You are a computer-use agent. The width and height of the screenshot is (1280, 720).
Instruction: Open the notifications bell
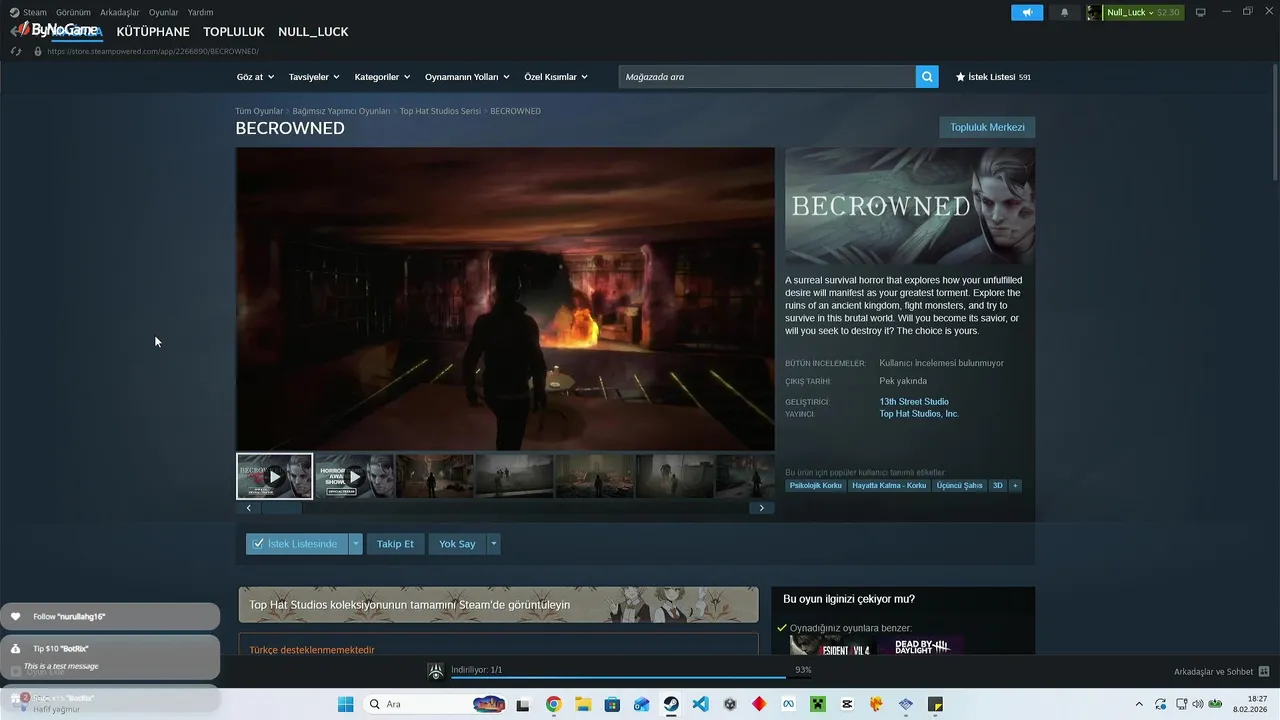tap(1064, 12)
